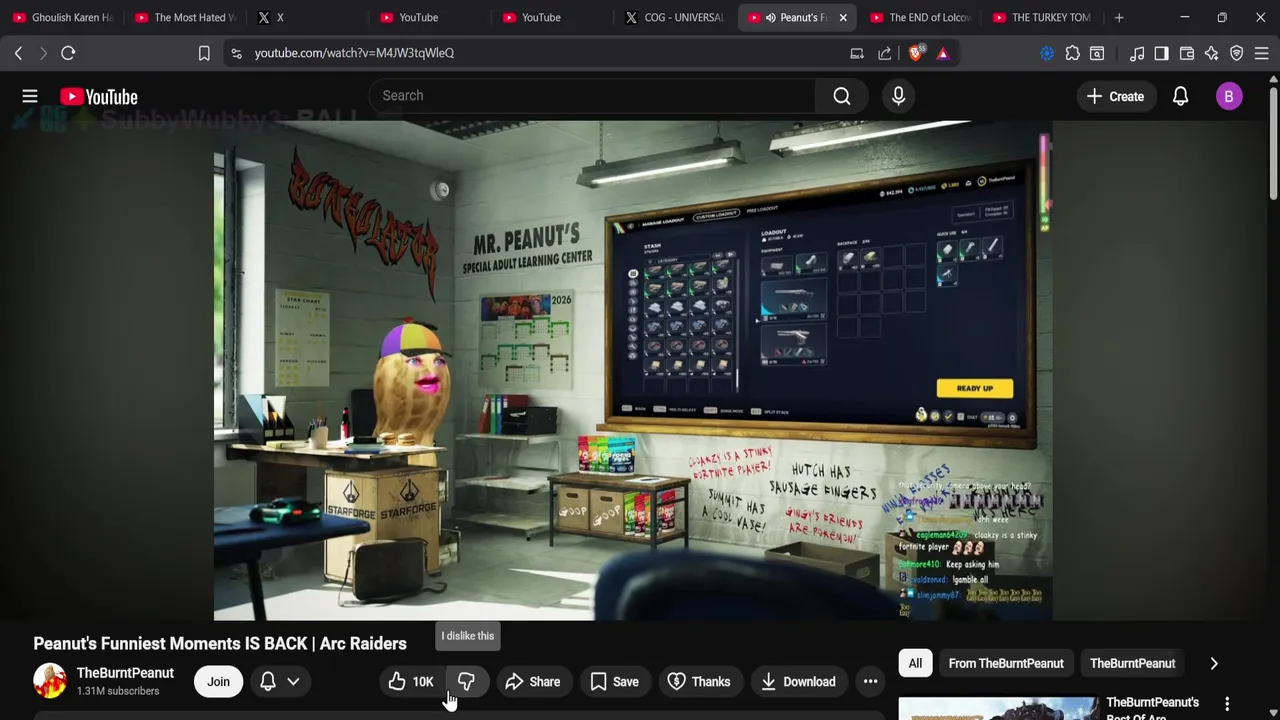The image size is (1280, 720).
Task: Click the Join channel button
Action: click(218, 682)
